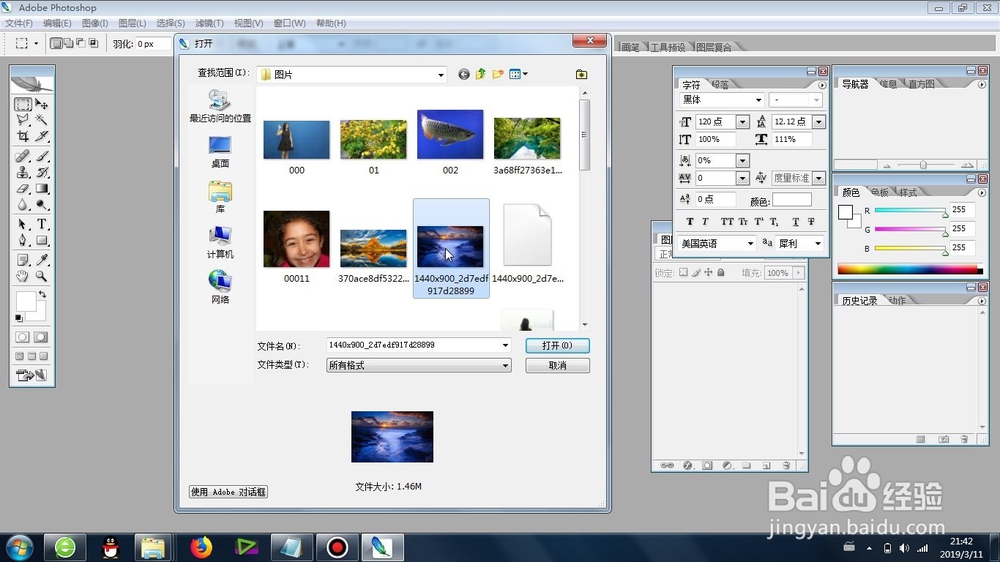
Task: Go up one folder level in dialog
Action: 480,74
